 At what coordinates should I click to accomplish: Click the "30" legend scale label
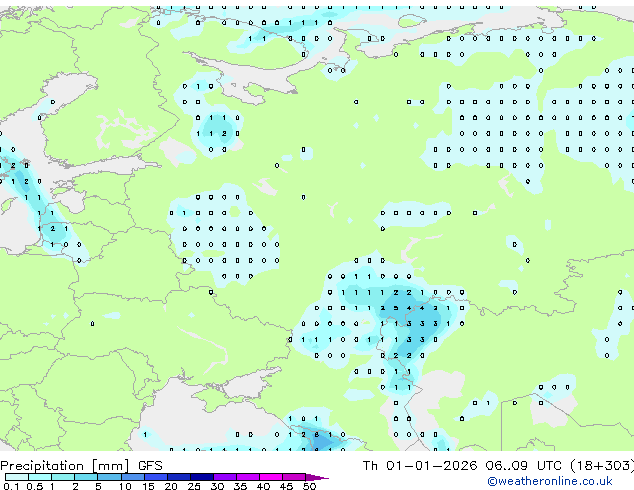pyautogui.click(x=217, y=486)
